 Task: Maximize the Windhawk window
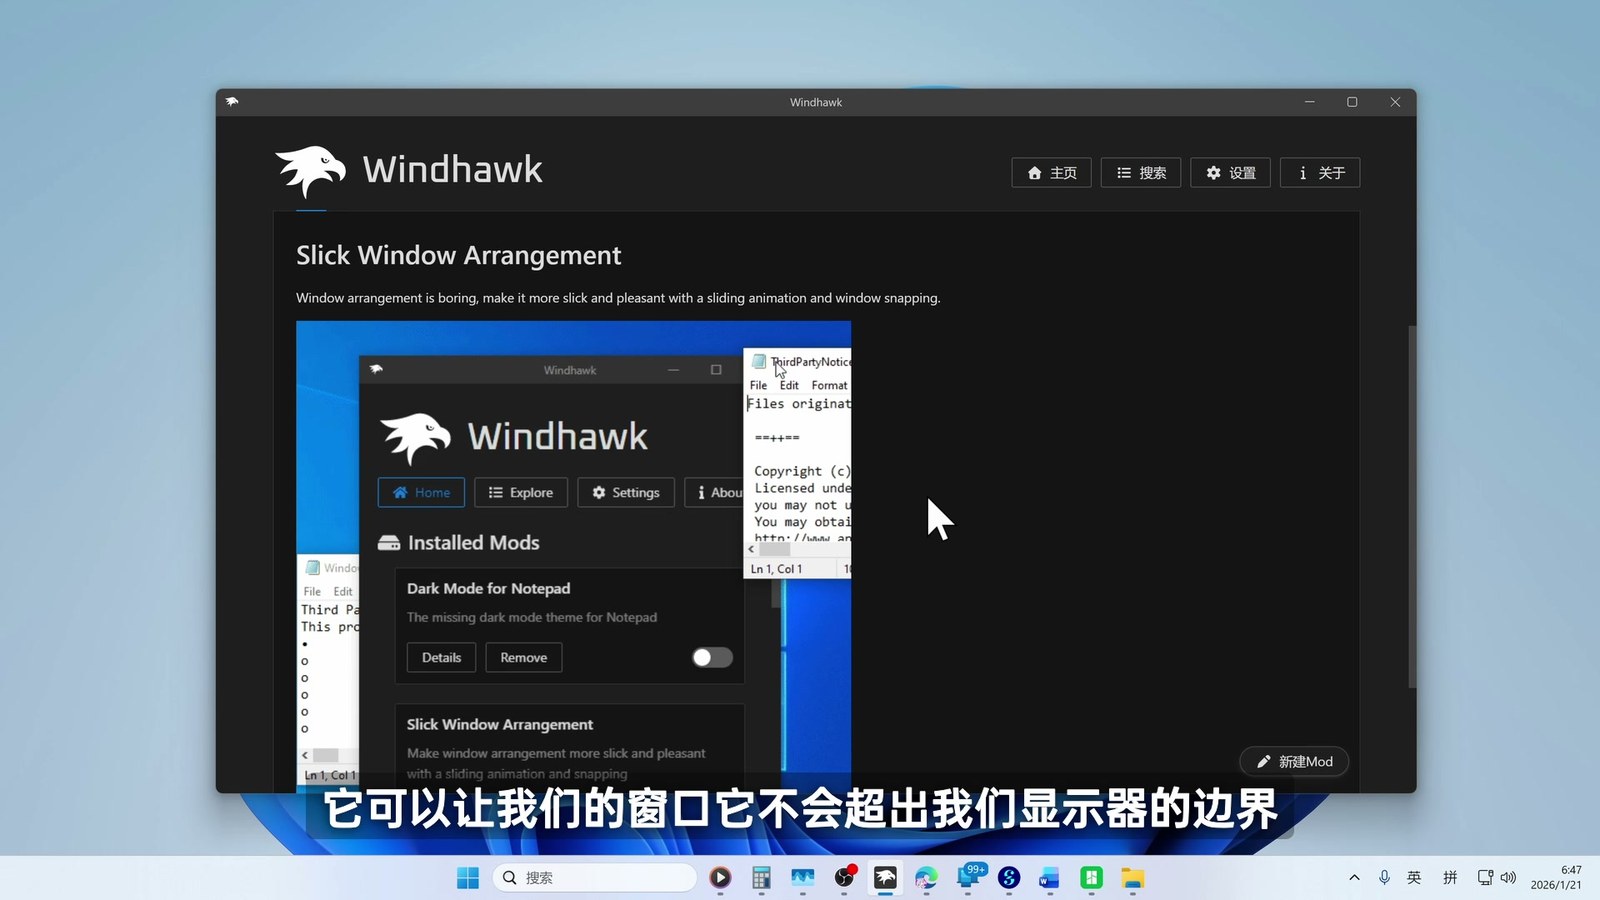coord(1352,102)
